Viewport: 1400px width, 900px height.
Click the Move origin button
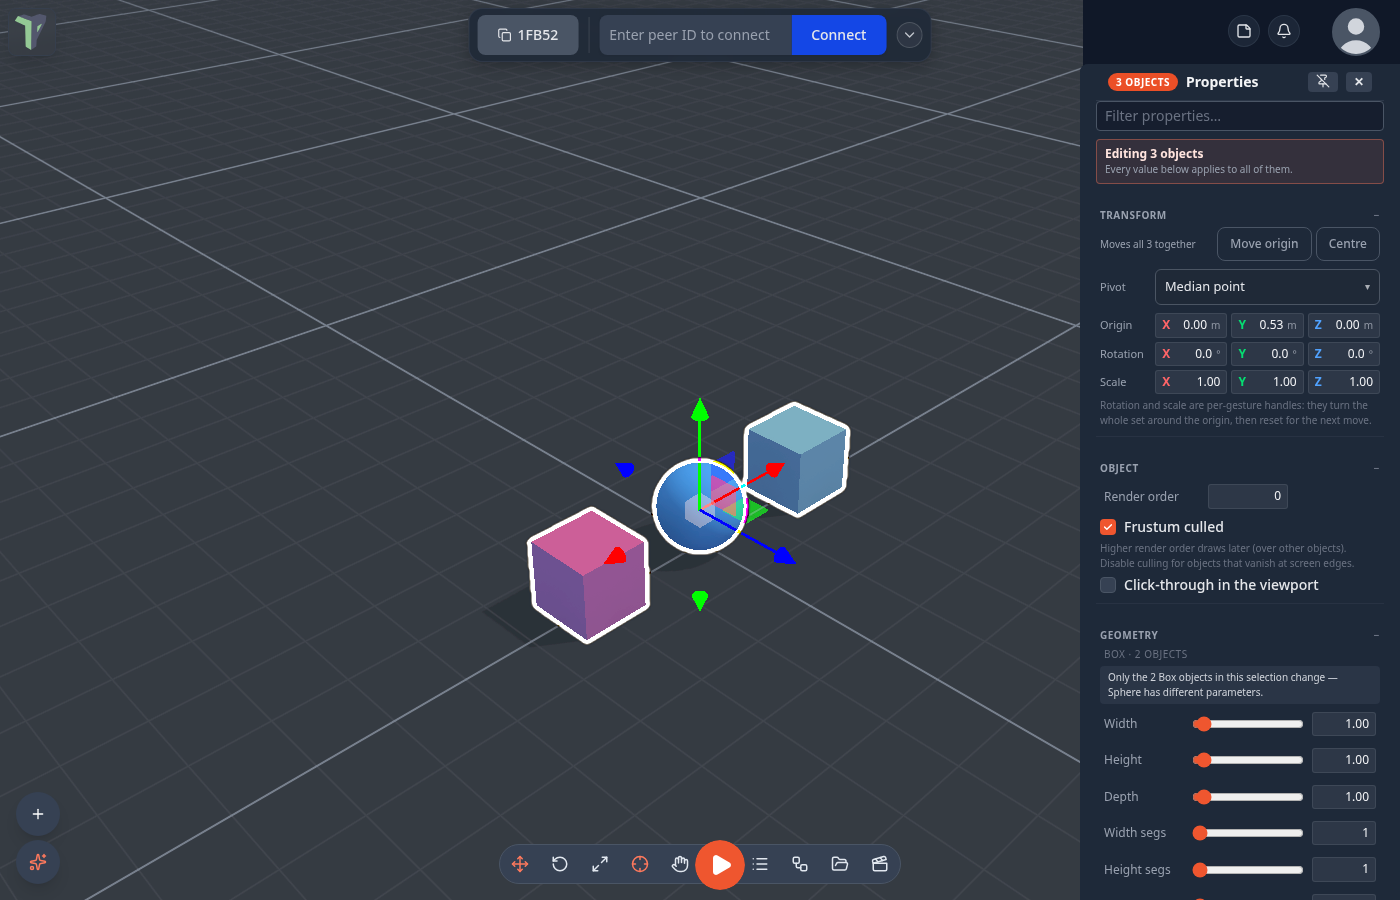click(x=1264, y=244)
